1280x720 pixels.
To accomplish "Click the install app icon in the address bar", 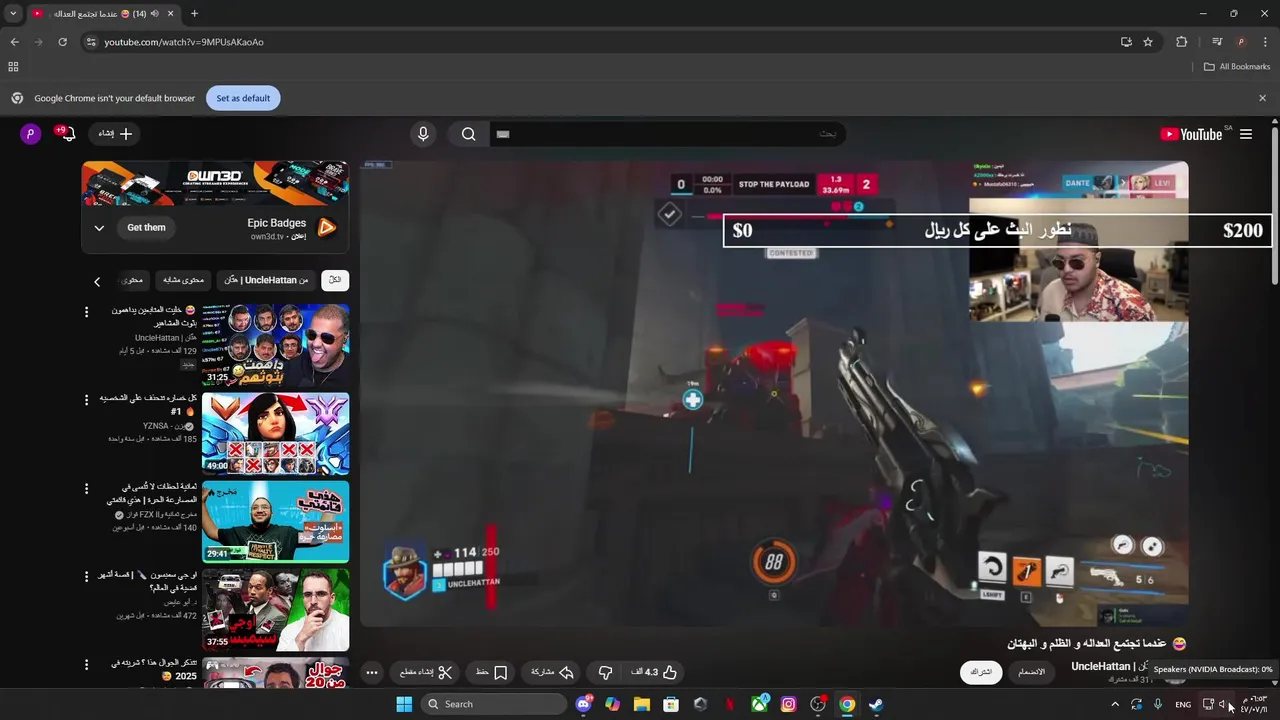I will 1126,42.
